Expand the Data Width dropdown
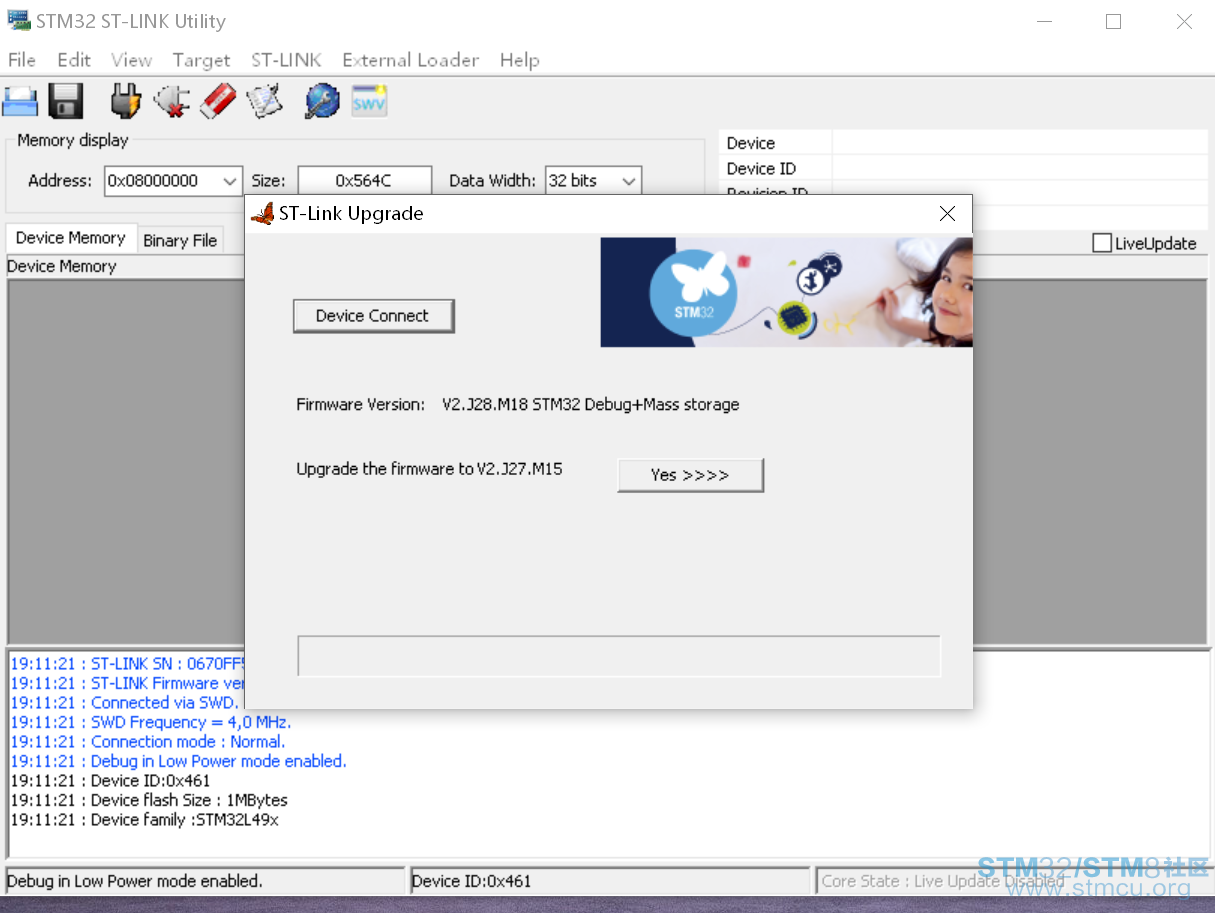This screenshot has width=1215, height=913. [629, 181]
